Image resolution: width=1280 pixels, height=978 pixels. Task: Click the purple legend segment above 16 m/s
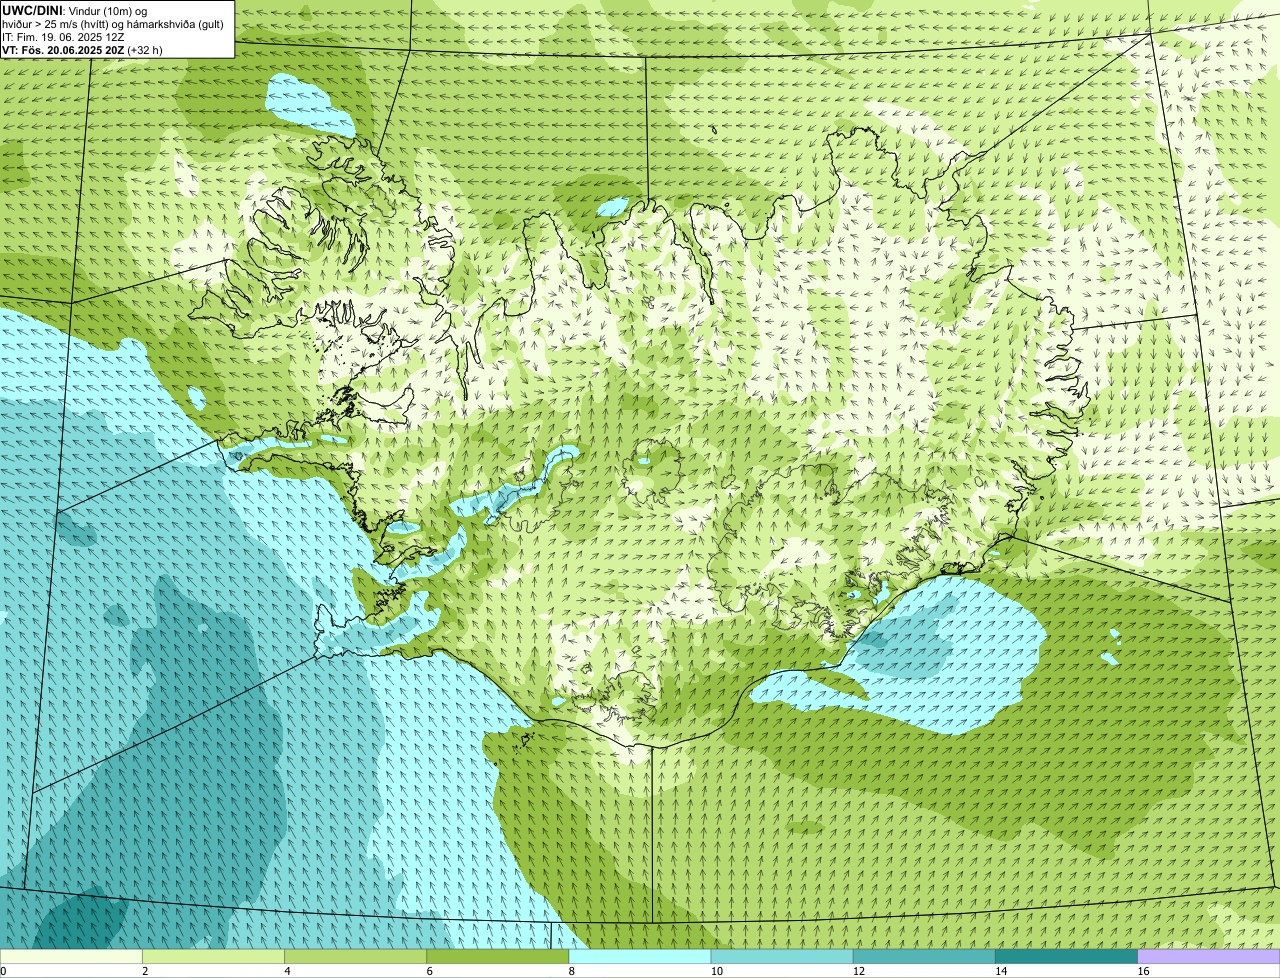pyautogui.click(x=1209, y=957)
